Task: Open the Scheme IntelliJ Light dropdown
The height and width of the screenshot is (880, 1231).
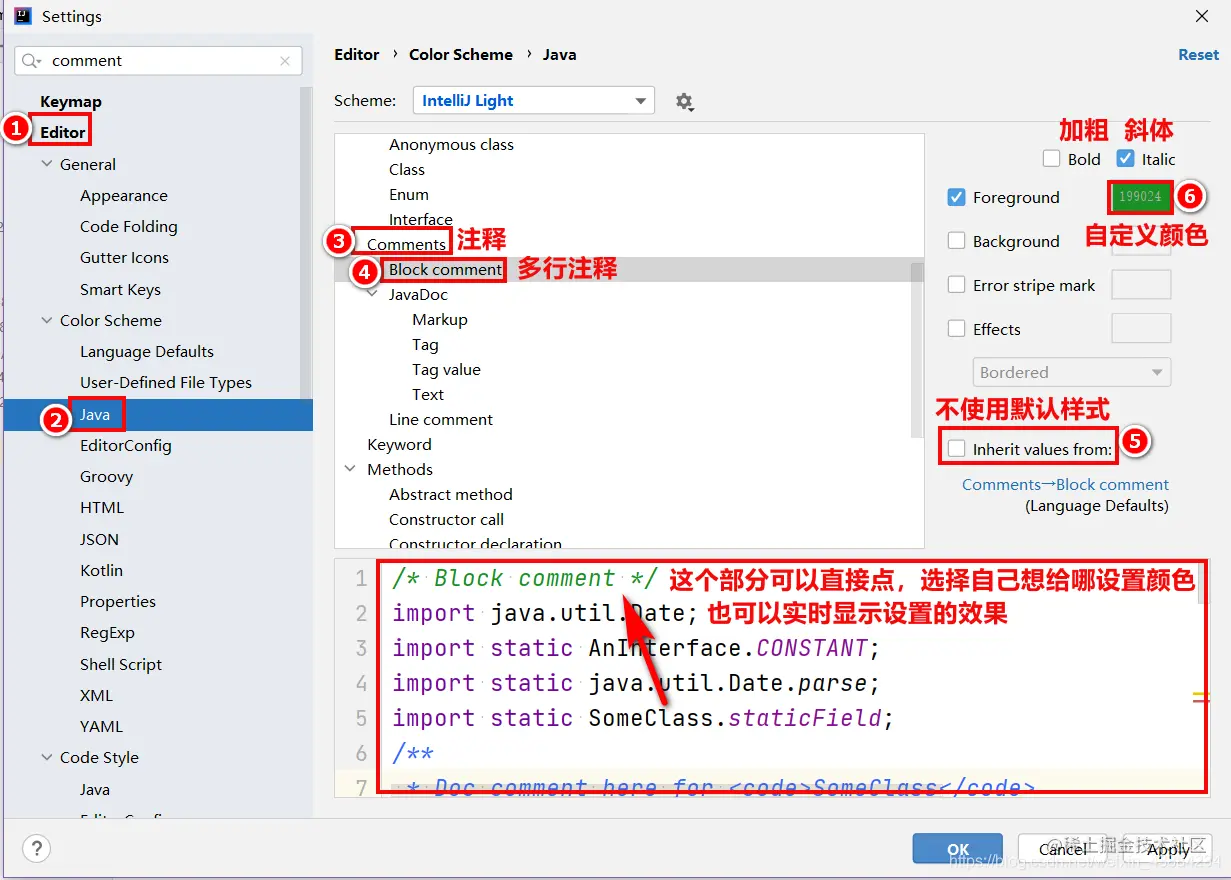Action: point(534,101)
